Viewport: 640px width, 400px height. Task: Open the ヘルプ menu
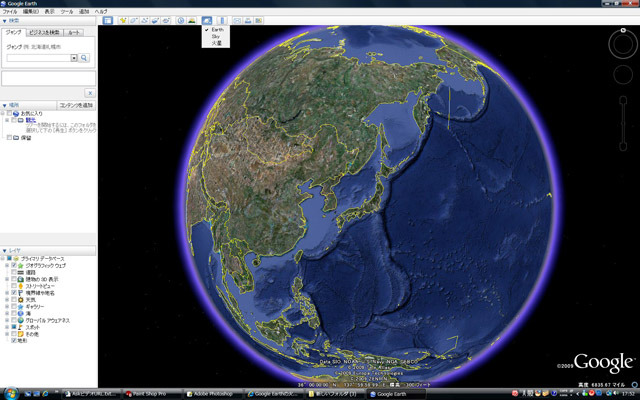[101, 12]
